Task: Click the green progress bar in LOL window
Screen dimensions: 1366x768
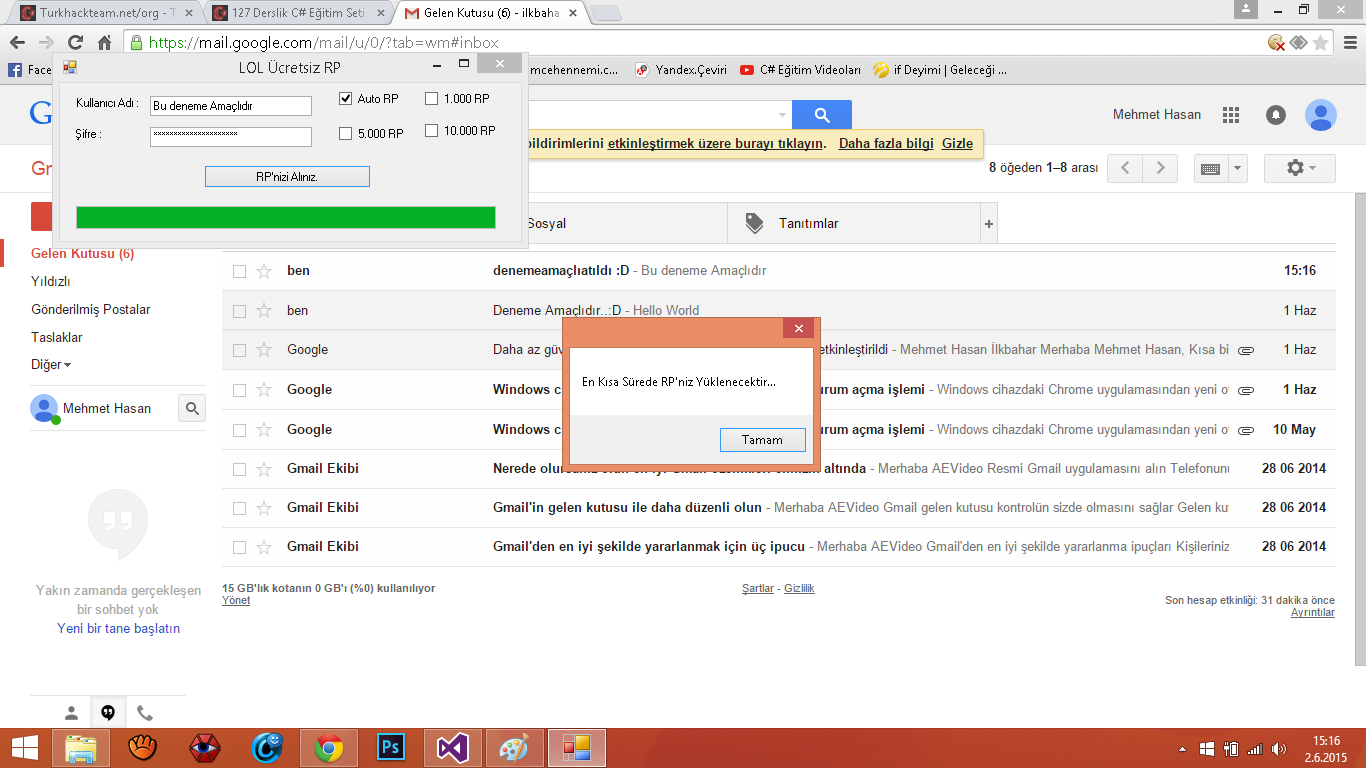Action: (286, 217)
